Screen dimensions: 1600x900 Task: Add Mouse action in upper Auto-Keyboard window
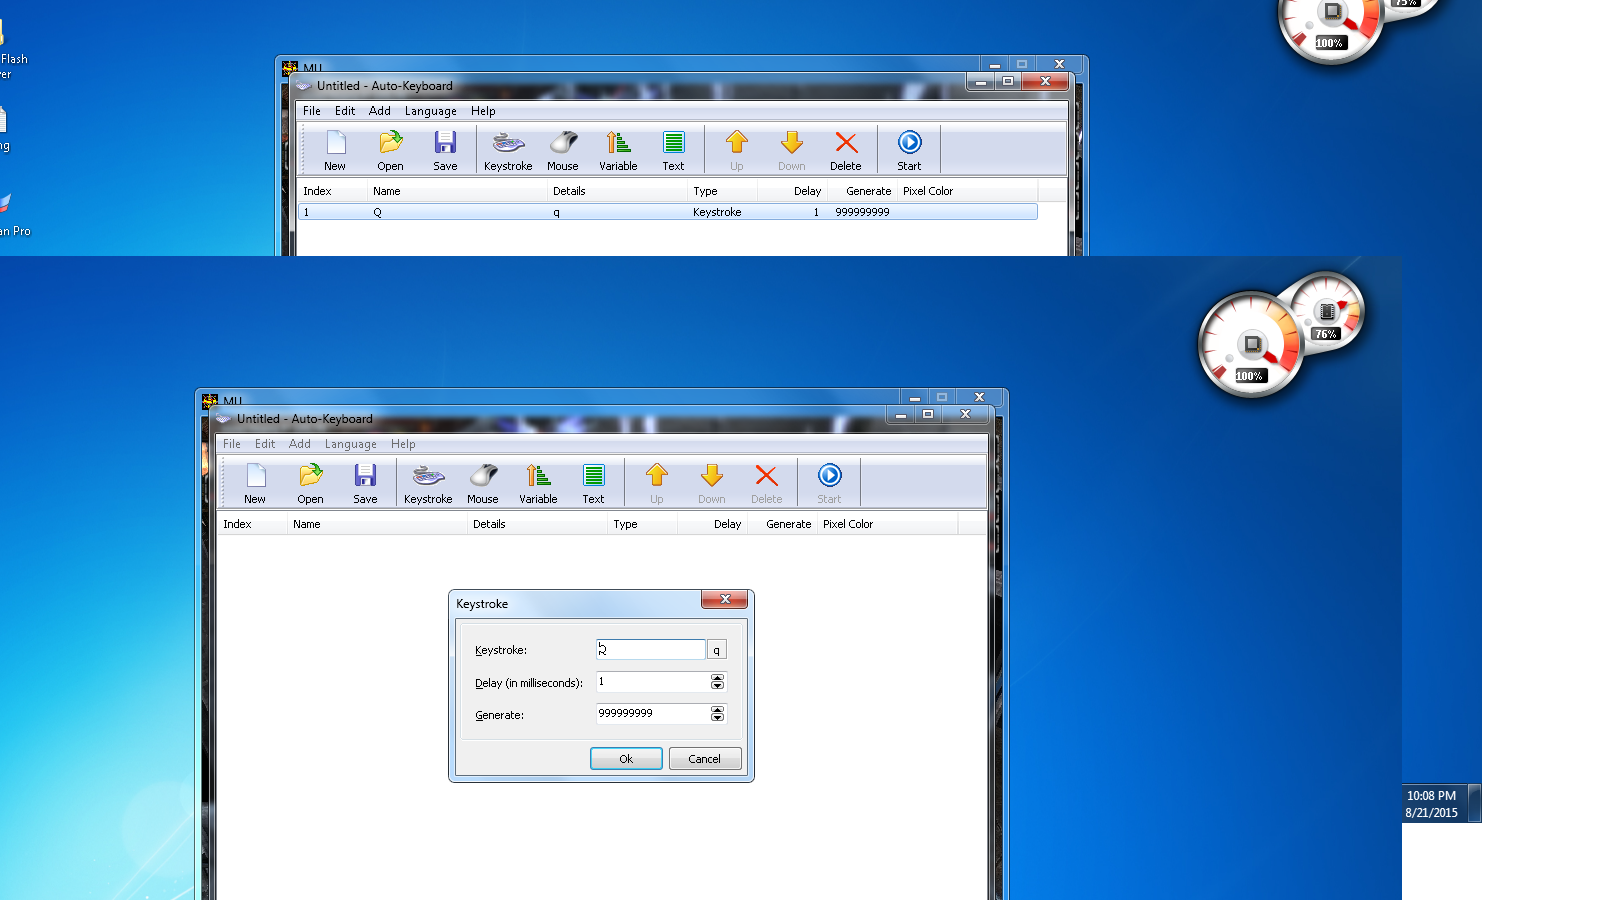pyautogui.click(x=563, y=150)
